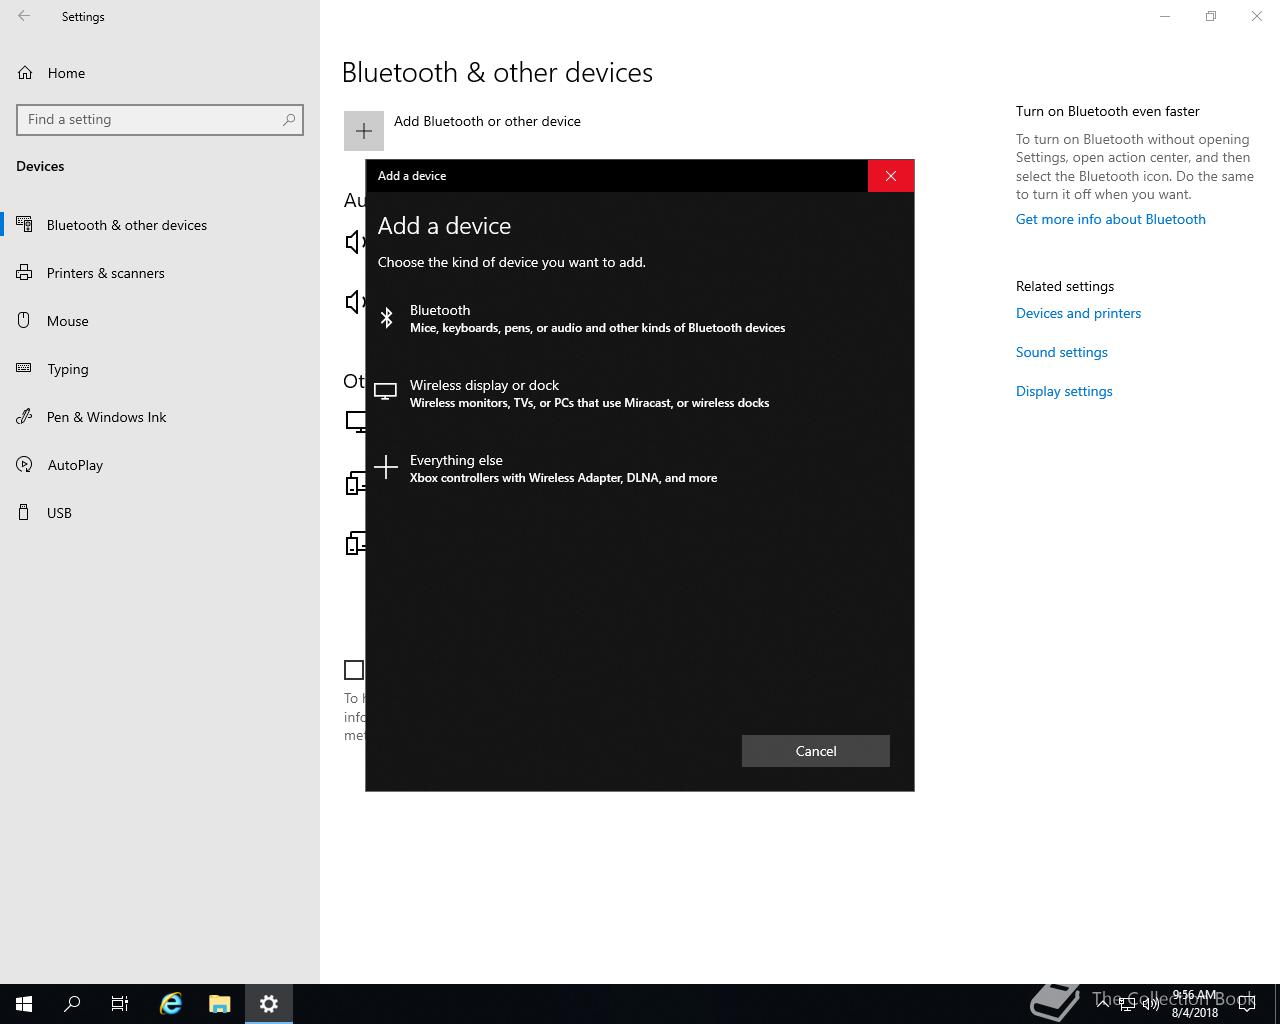Go to Settings Home
This screenshot has width=1280, height=1024.
160,73
